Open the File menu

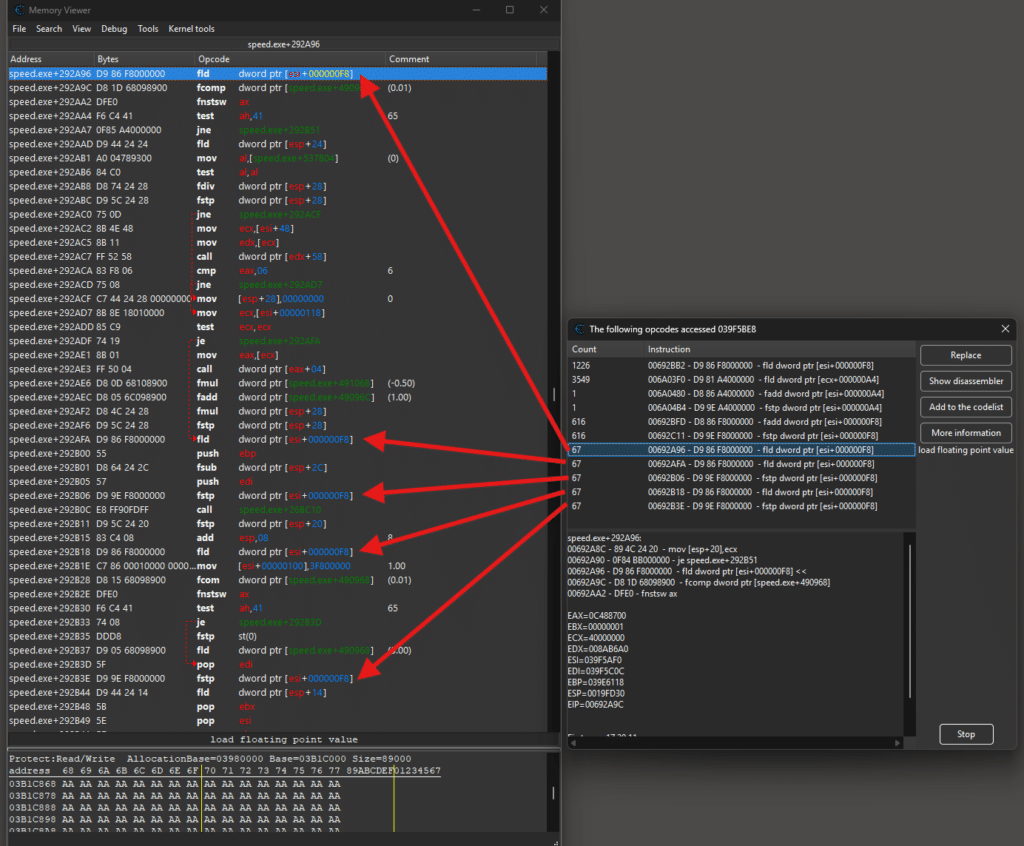pyautogui.click(x=19, y=29)
